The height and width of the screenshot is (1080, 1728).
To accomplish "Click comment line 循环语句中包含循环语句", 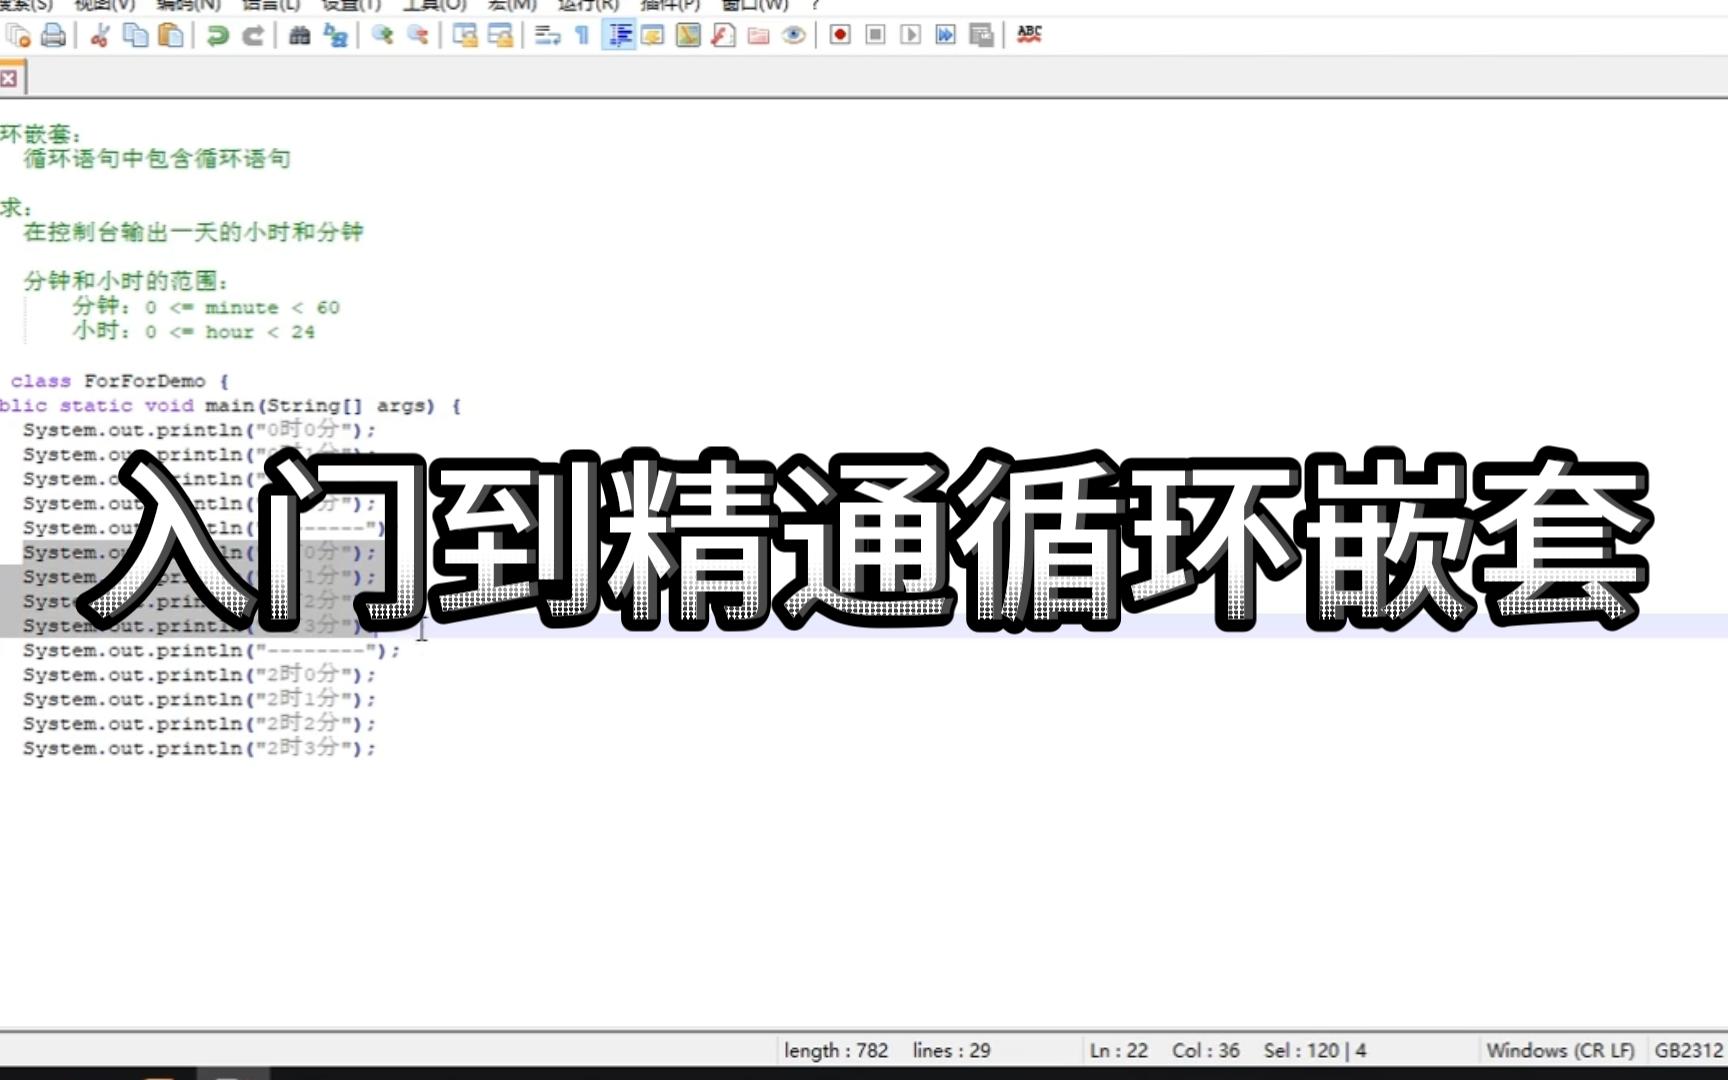I will tap(157, 159).
